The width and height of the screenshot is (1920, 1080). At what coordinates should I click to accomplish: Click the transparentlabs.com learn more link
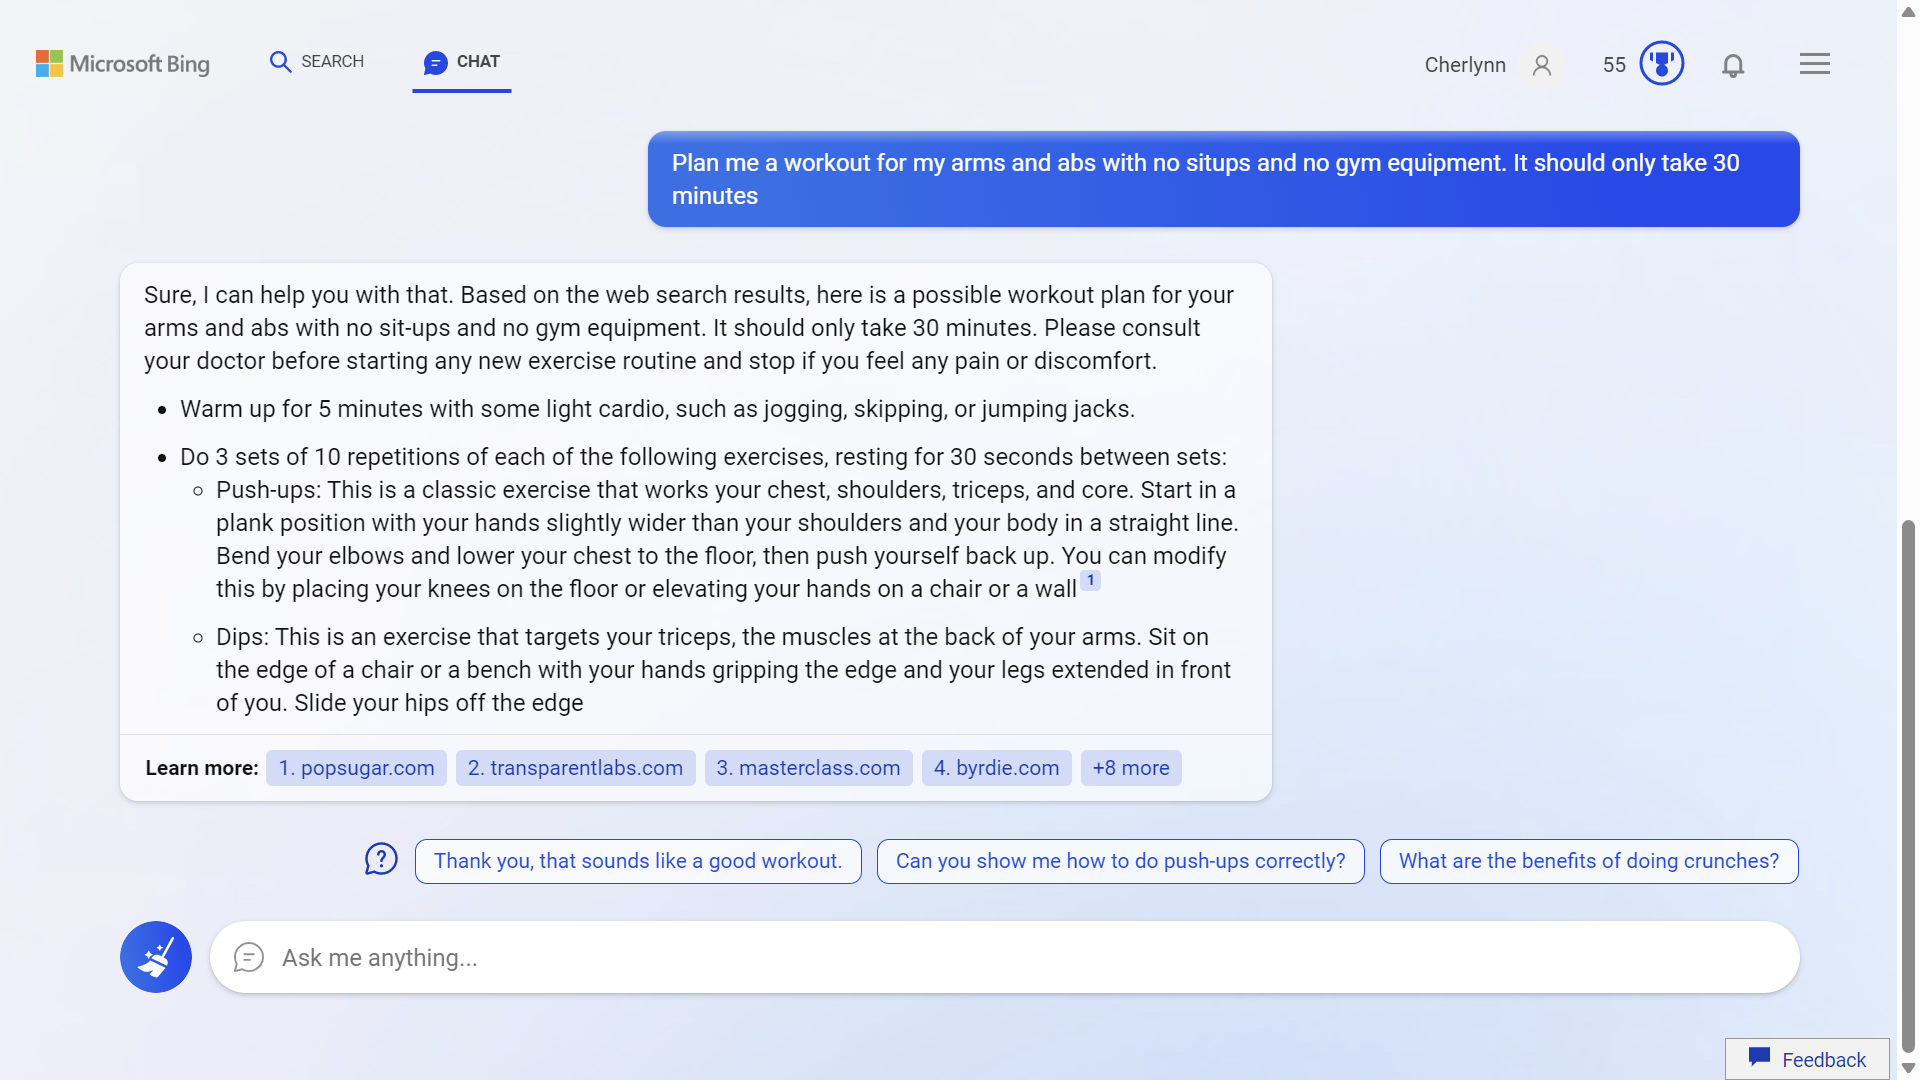point(575,766)
